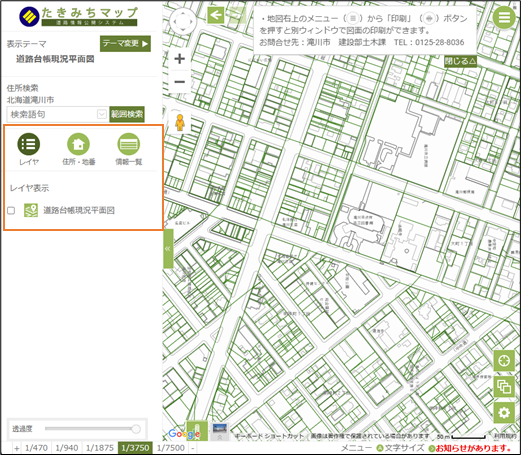This screenshot has height=455, width=521.
Task: Click the pan compass control
Action: (x=183, y=21)
